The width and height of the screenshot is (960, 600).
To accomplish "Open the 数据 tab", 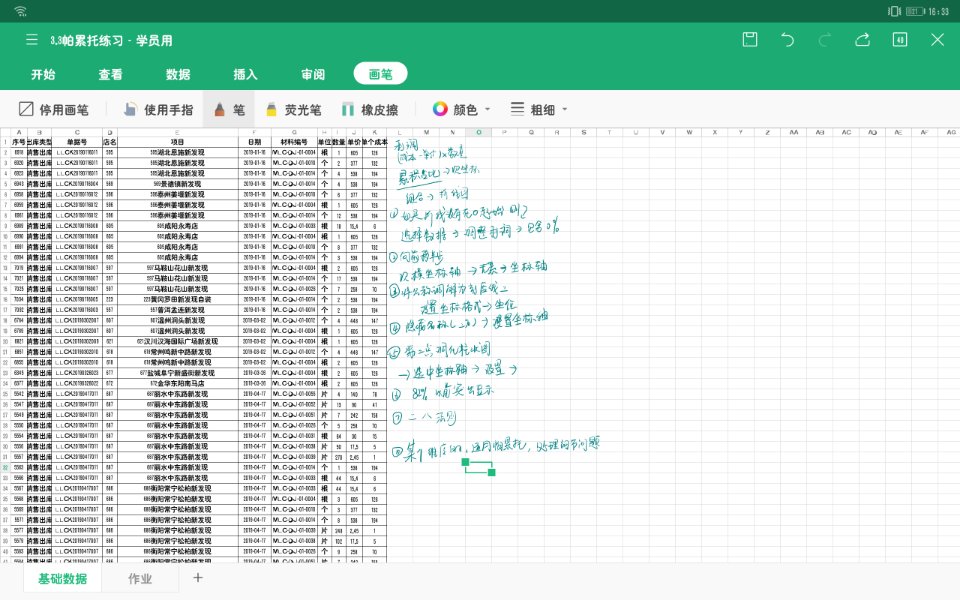I will point(178,74).
